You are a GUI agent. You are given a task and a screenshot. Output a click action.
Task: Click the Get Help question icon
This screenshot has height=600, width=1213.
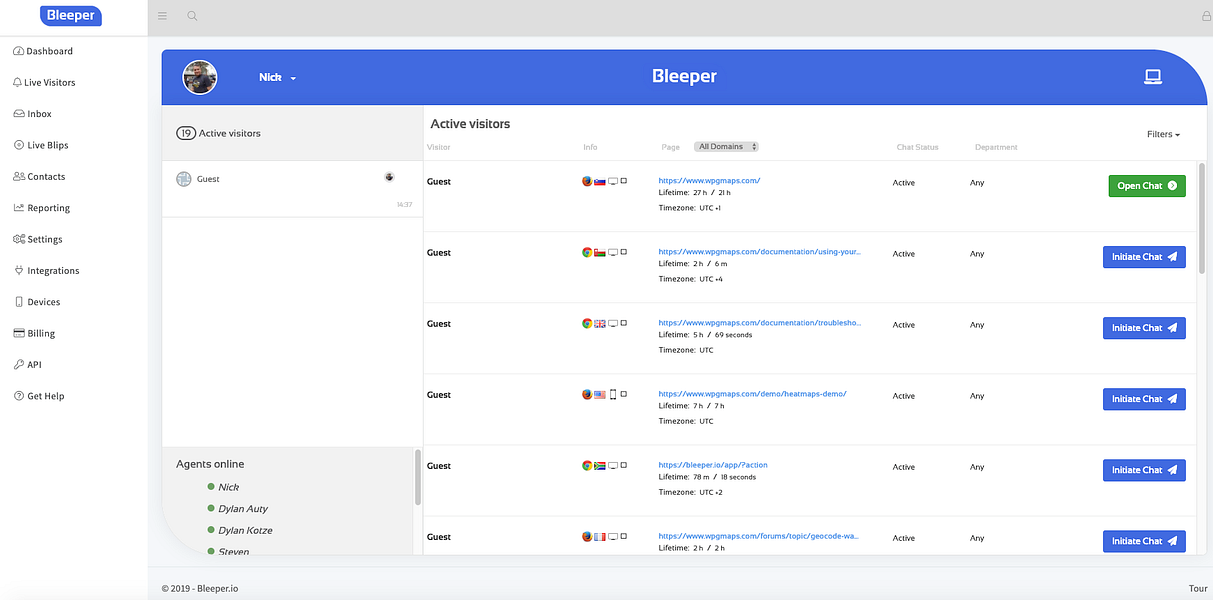tap(19, 396)
